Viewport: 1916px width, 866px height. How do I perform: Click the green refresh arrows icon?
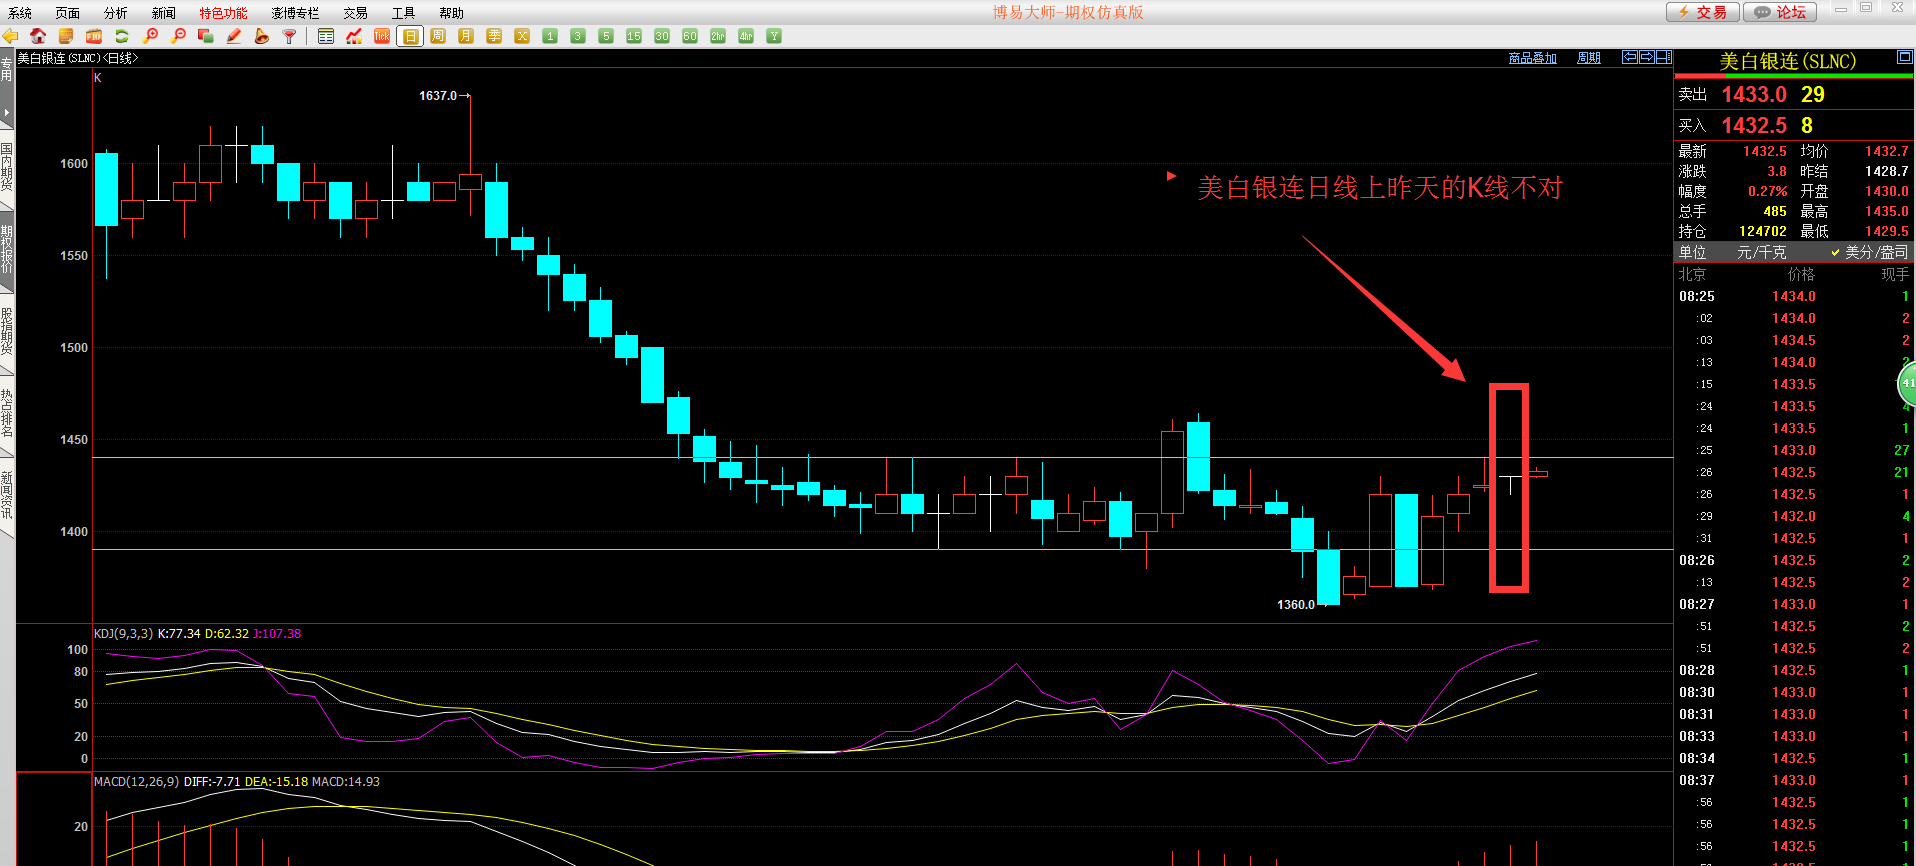point(122,36)
